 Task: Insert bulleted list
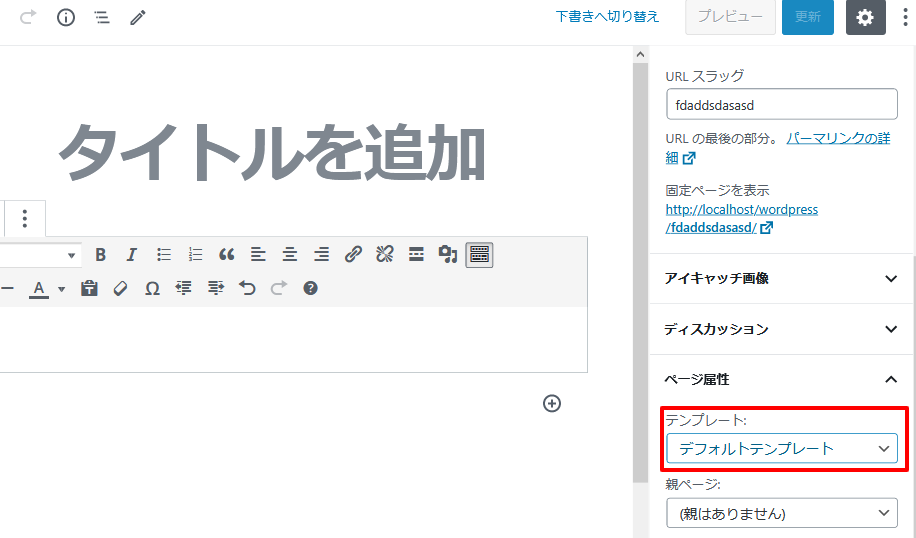164,255
